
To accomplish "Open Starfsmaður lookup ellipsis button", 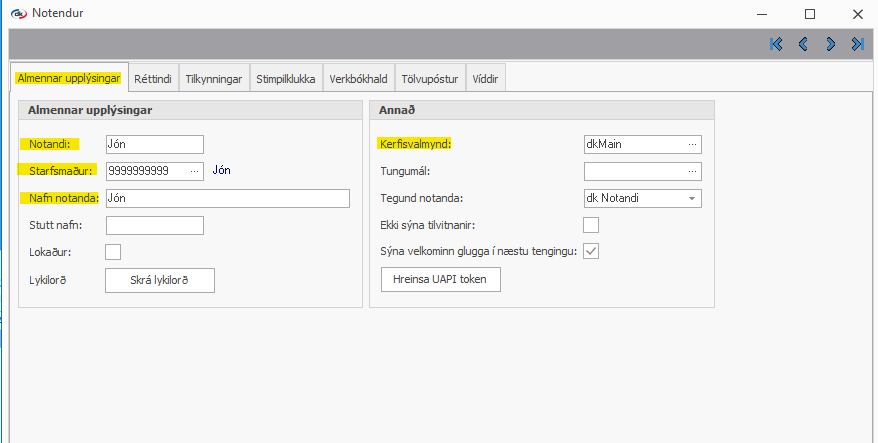I will pyautogui.click(x=194, y=171).
